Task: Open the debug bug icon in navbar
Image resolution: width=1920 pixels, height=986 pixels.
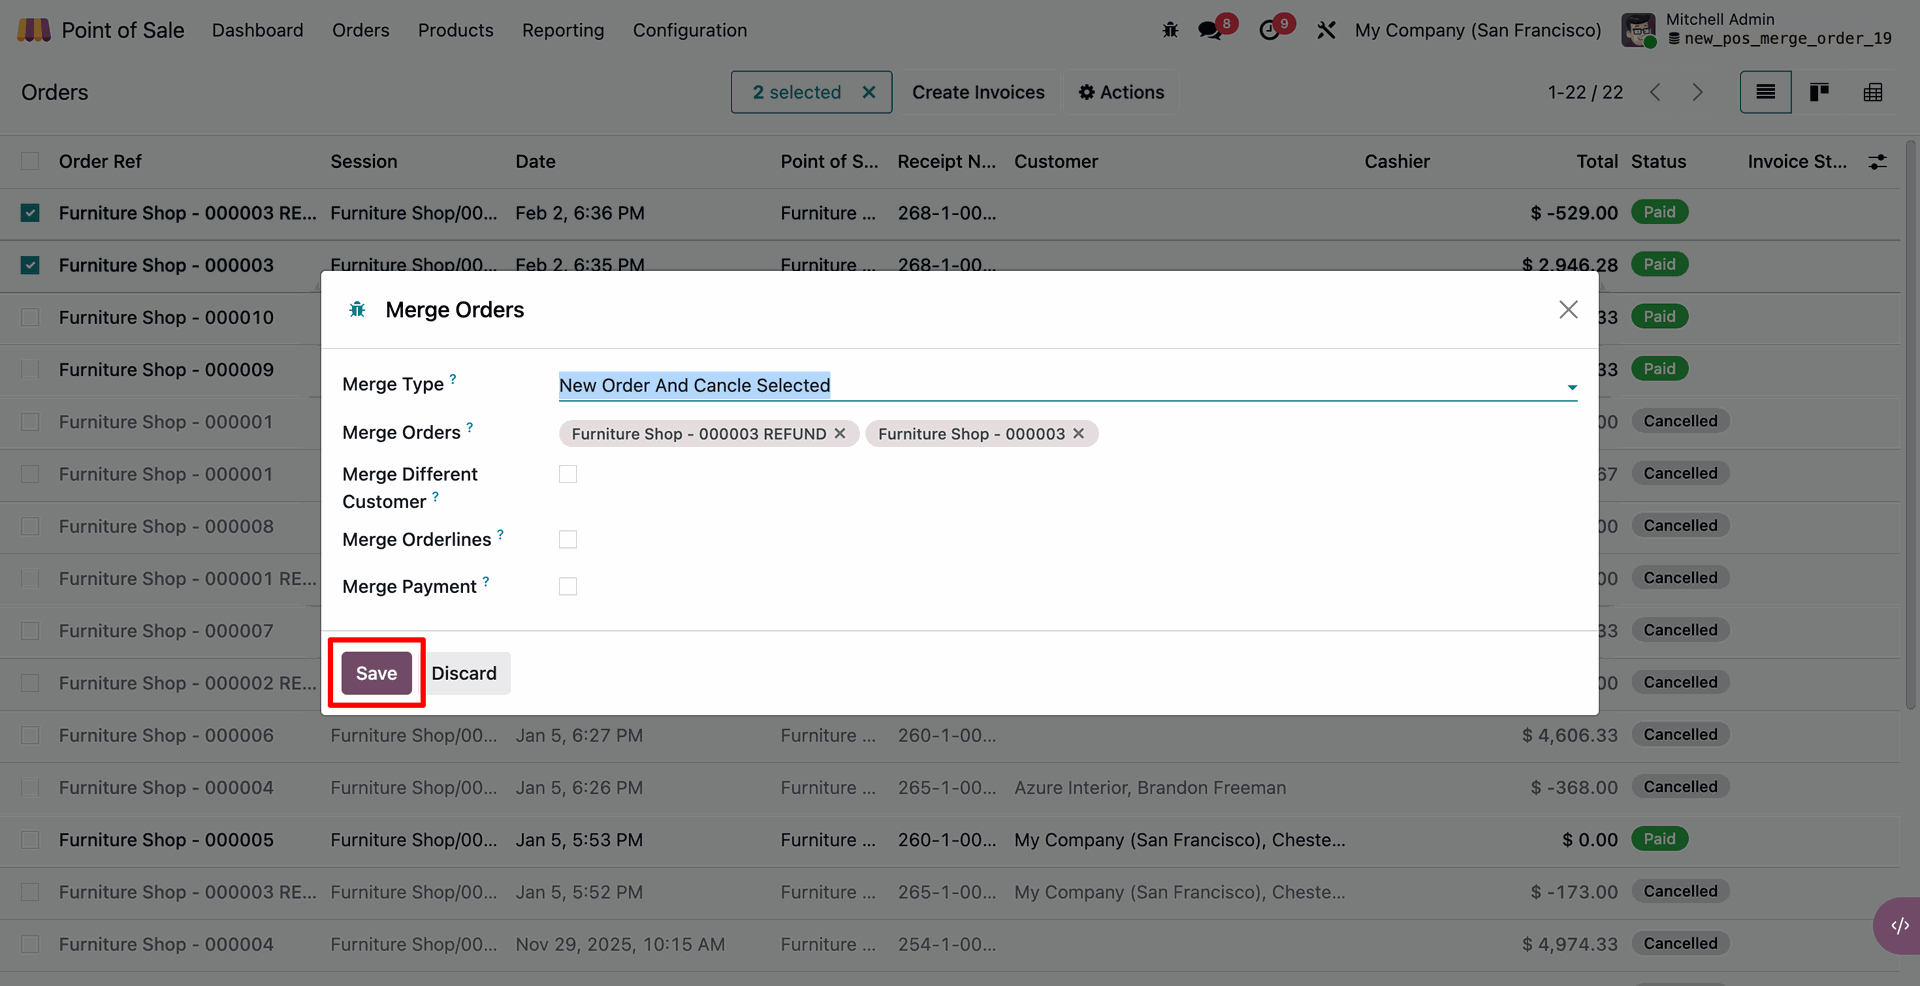Action: pyautogui.click(x=1170, y=30)
